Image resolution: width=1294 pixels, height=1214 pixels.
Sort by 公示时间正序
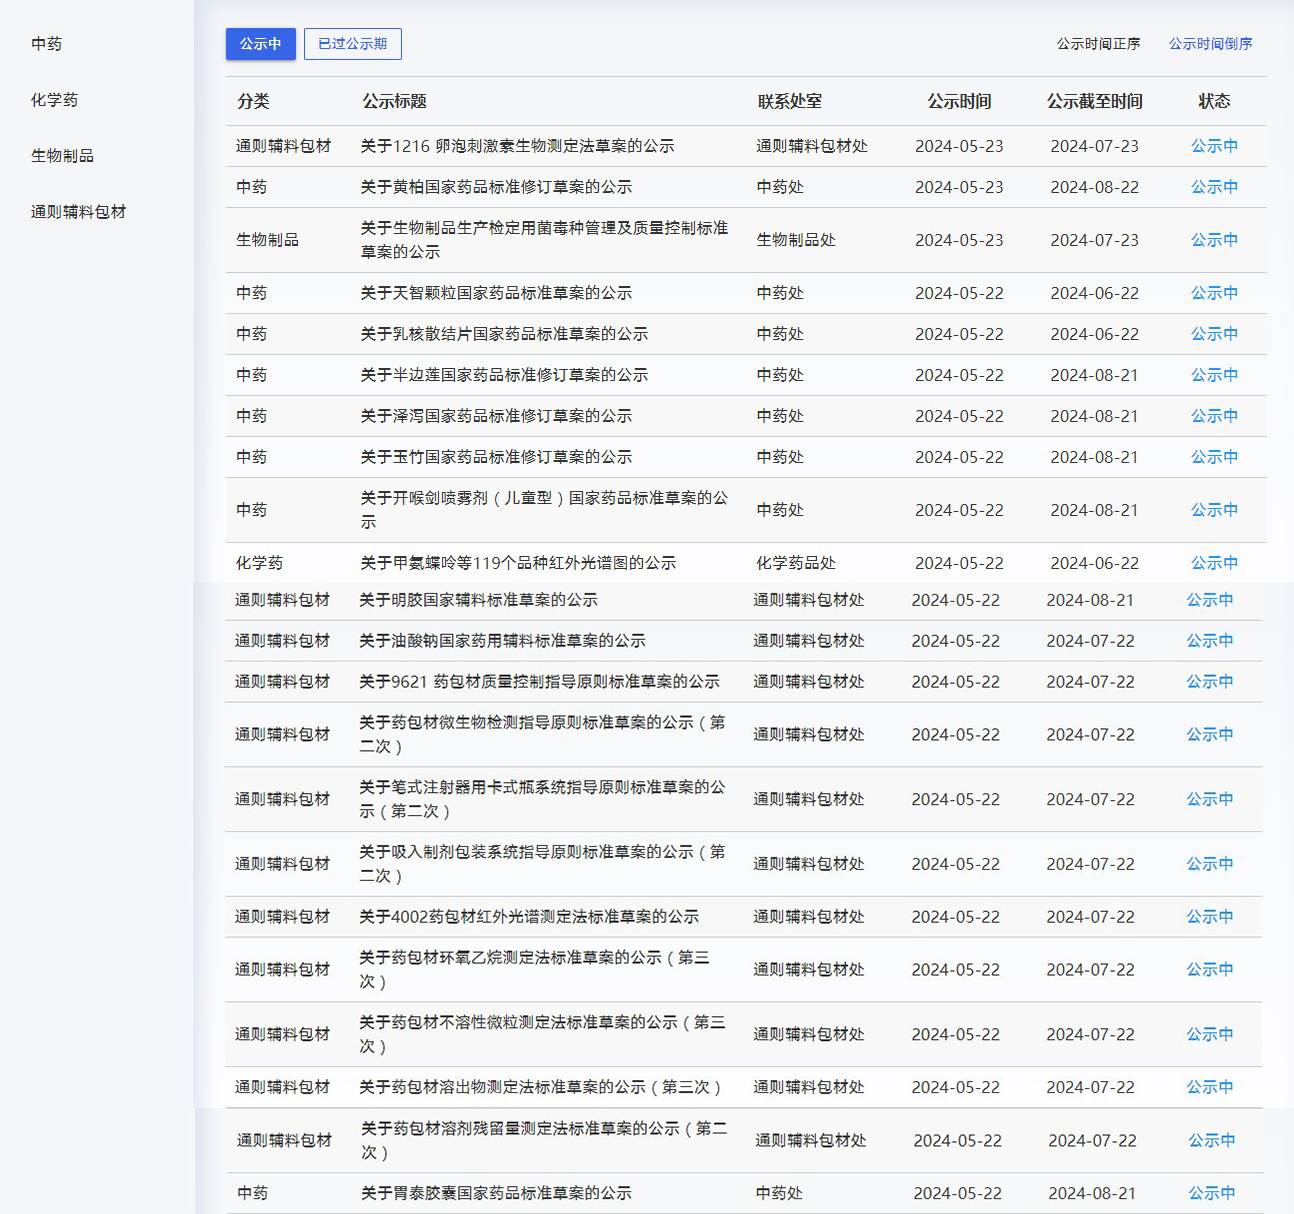click(1098, 44)
